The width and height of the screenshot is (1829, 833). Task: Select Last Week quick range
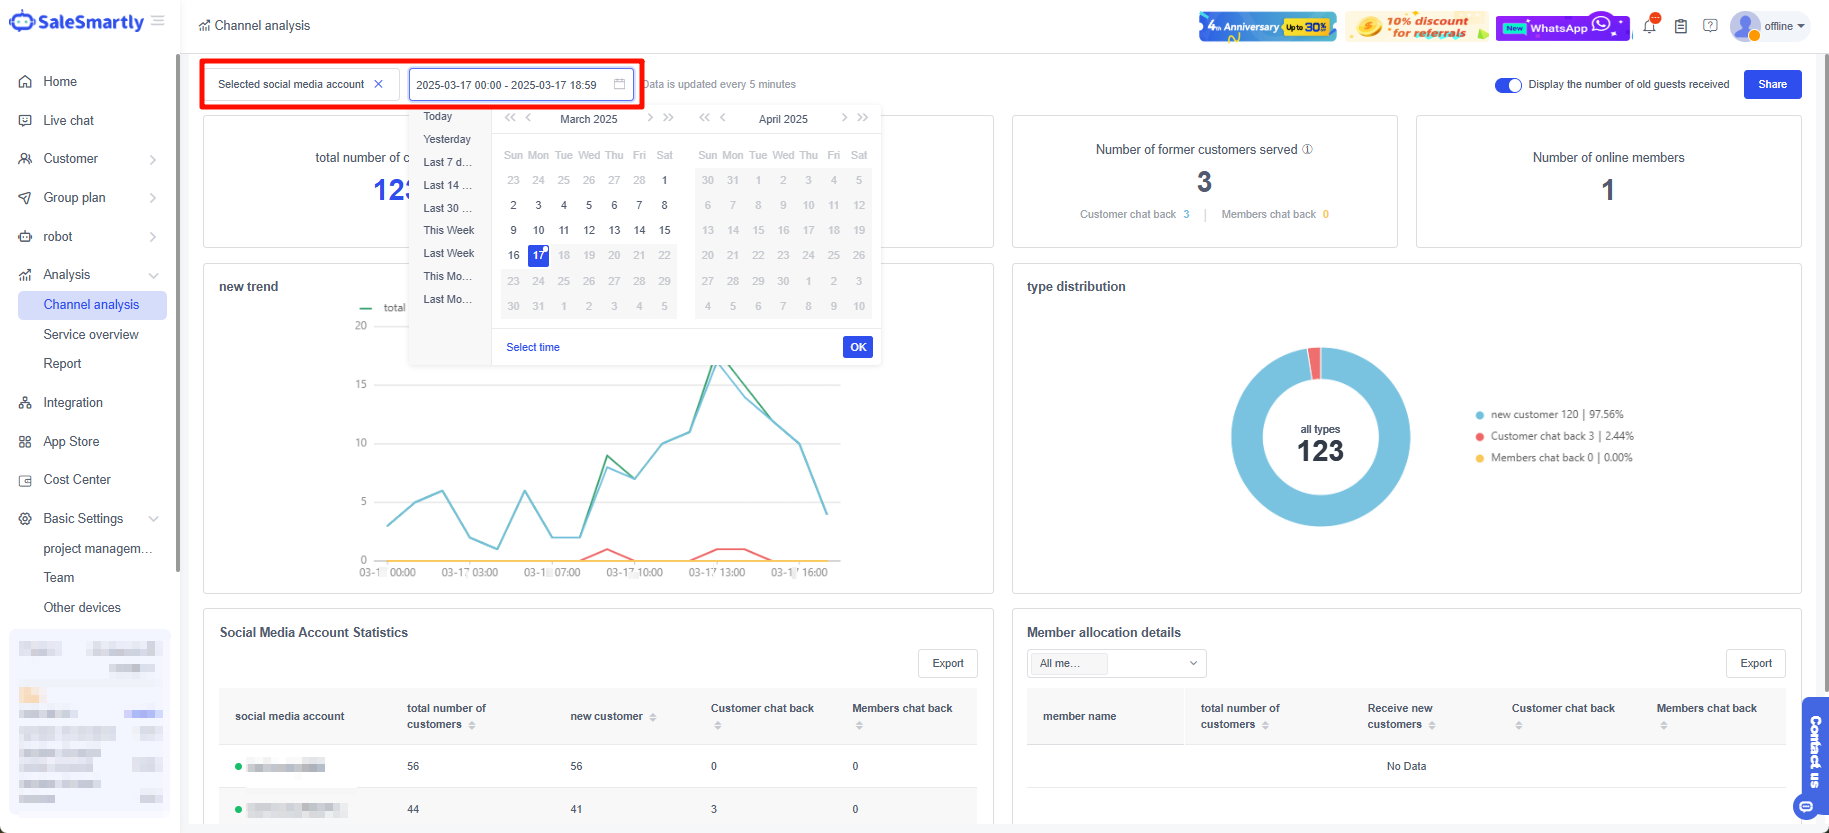pyautogui.click(x=448, y=253)
